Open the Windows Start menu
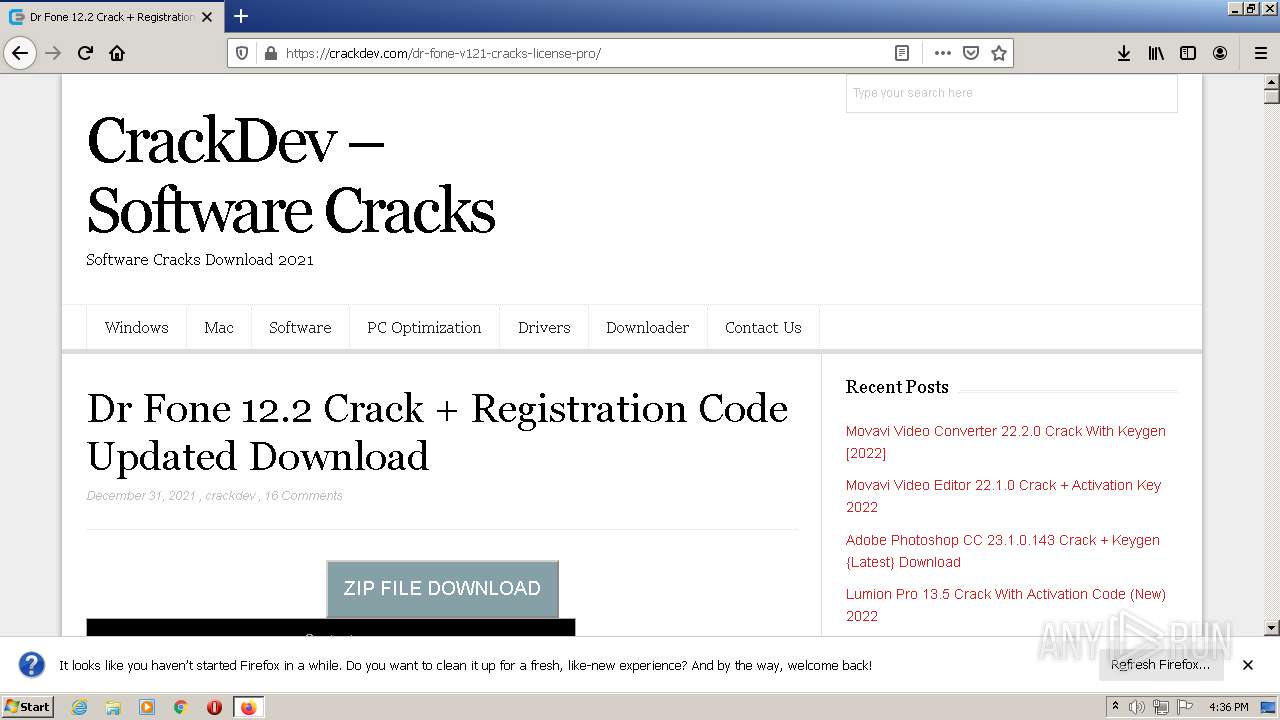This screenshot has width=1280, height=720. 27,707
